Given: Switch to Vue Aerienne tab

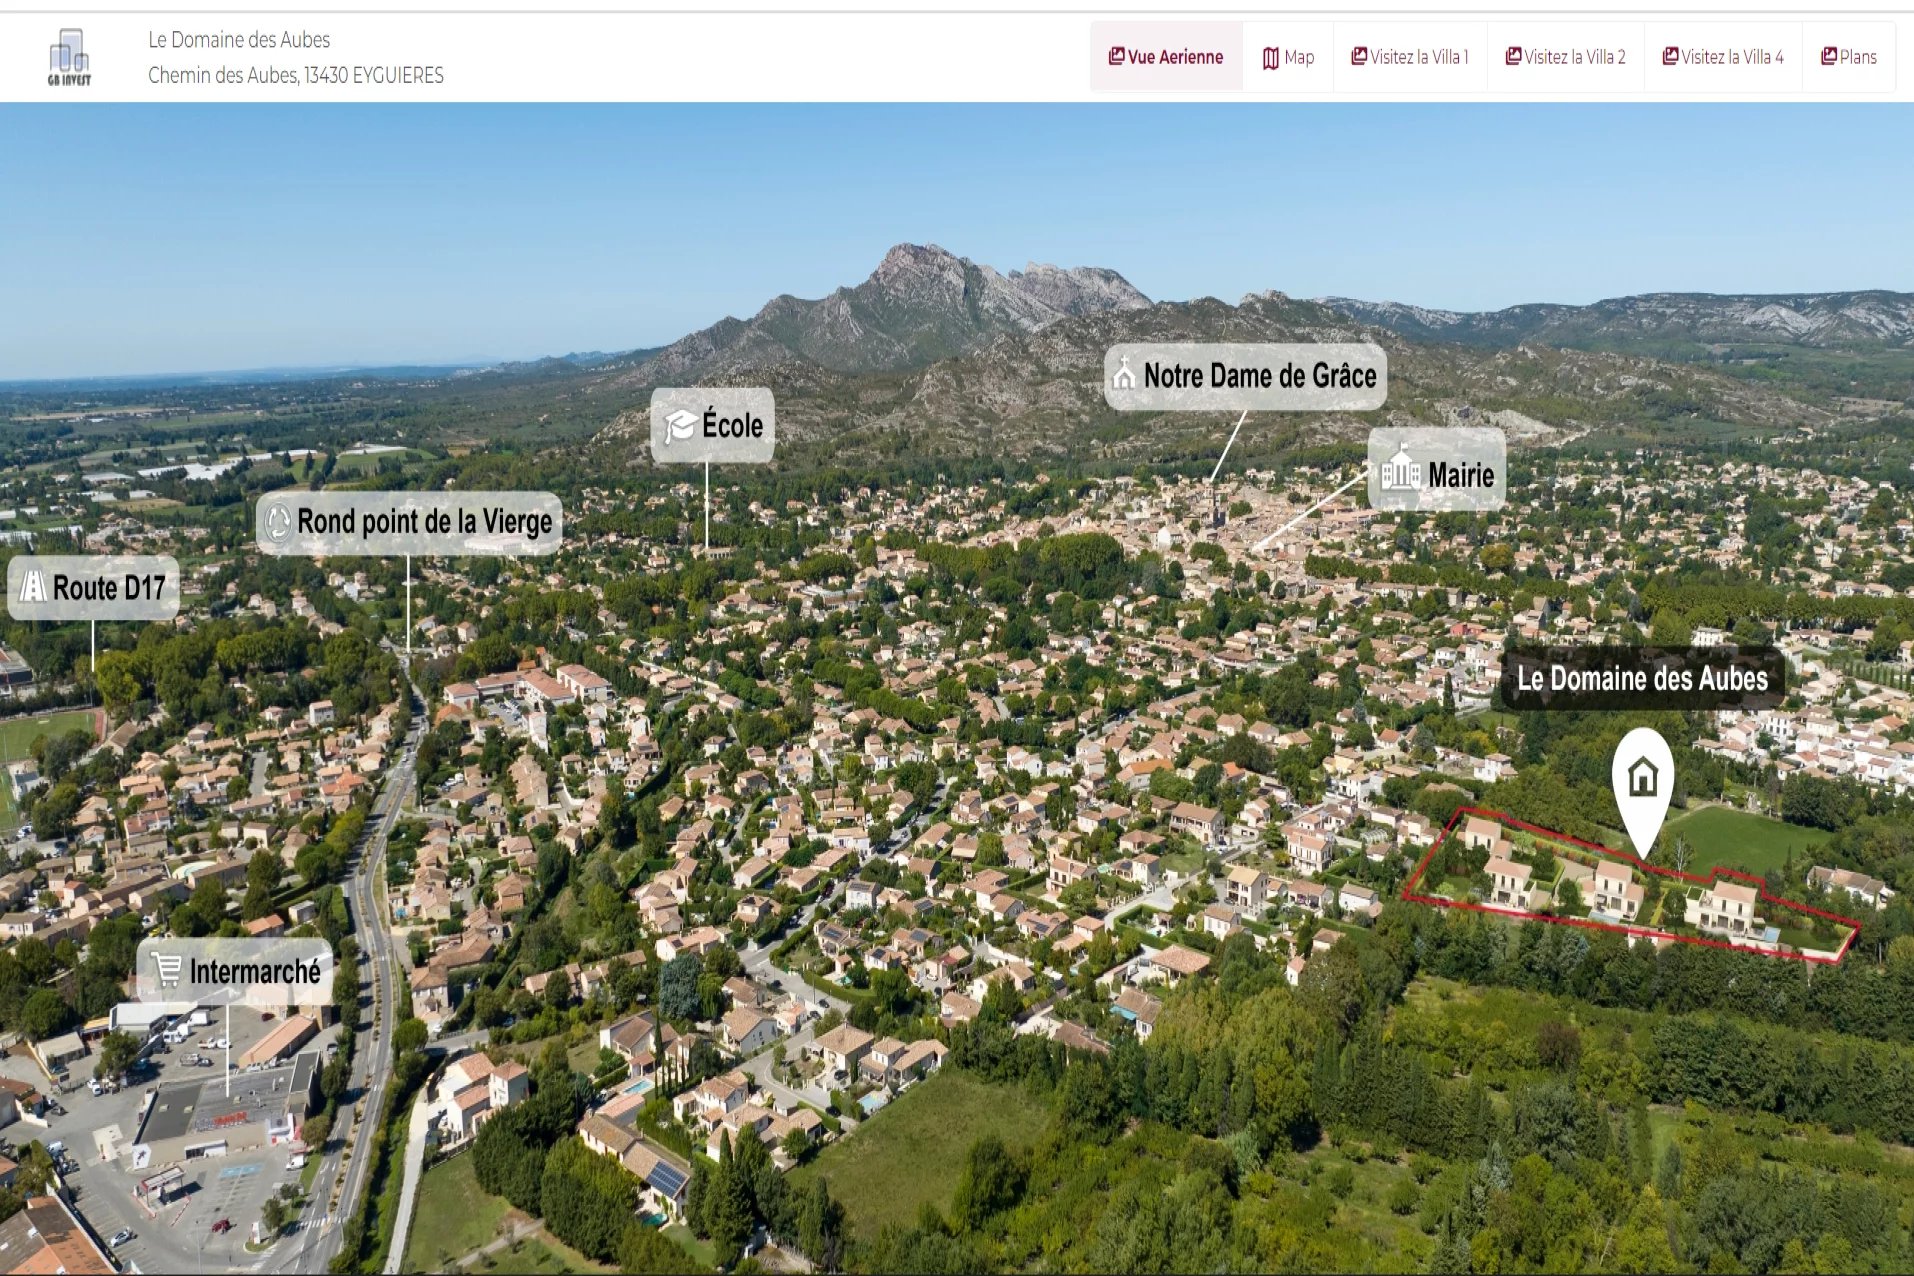Looking at the screenshot, I should point(1166,57).
